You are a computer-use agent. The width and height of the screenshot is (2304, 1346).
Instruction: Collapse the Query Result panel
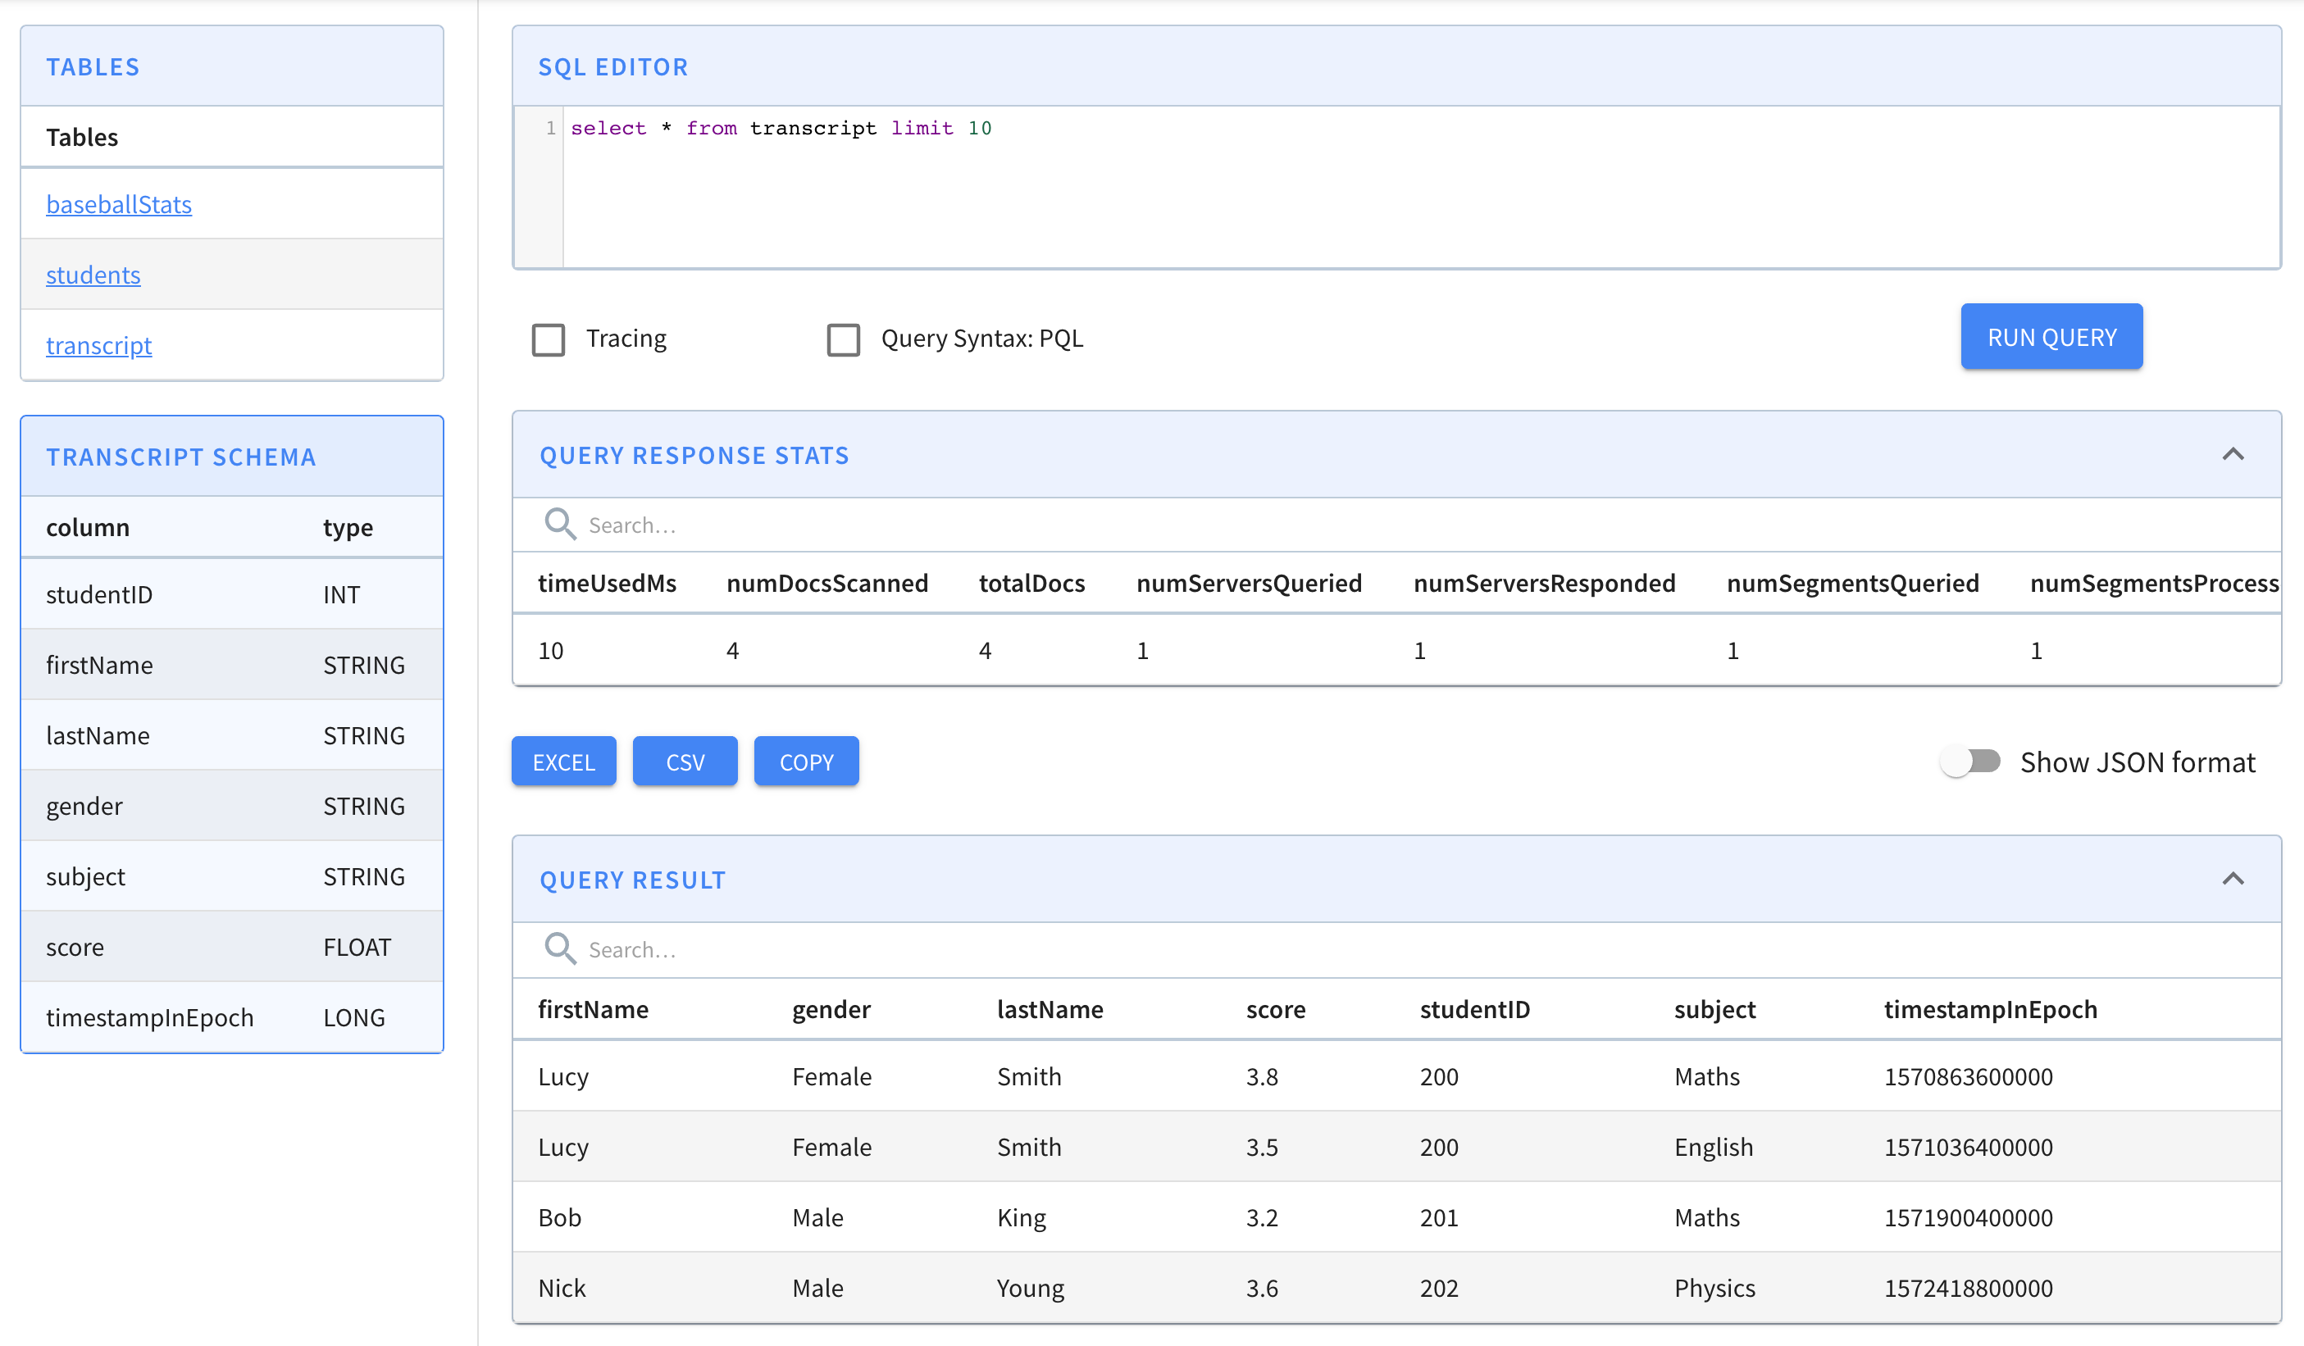click(x=2232, y=879)
